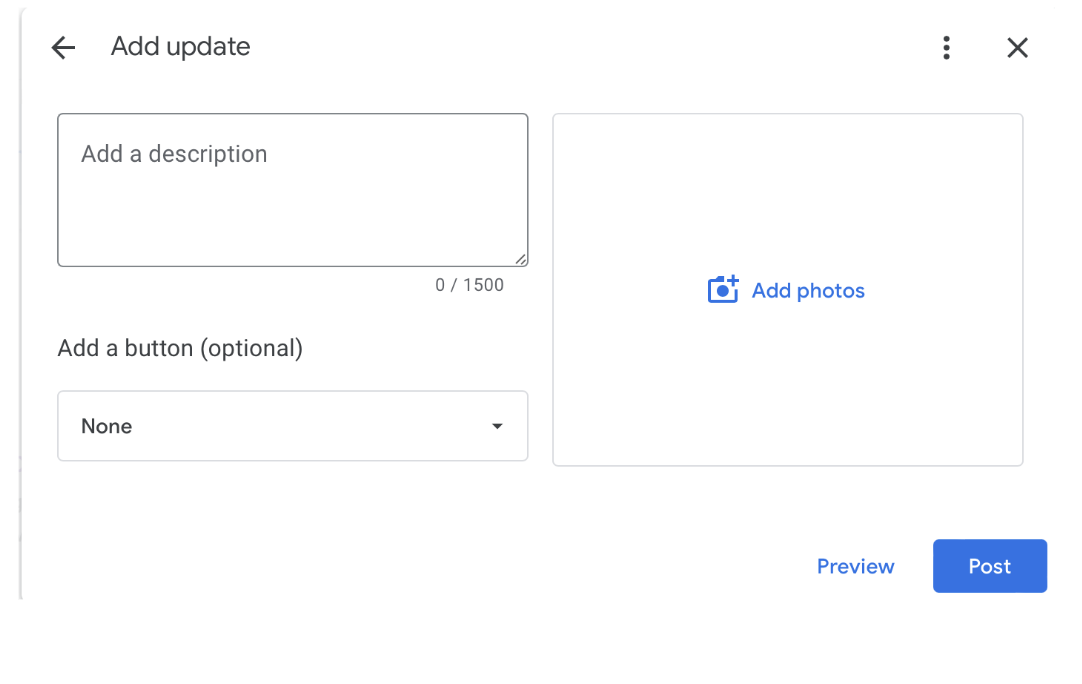
Task: Focus the Add a description text area
Action: tap(292, 190)
